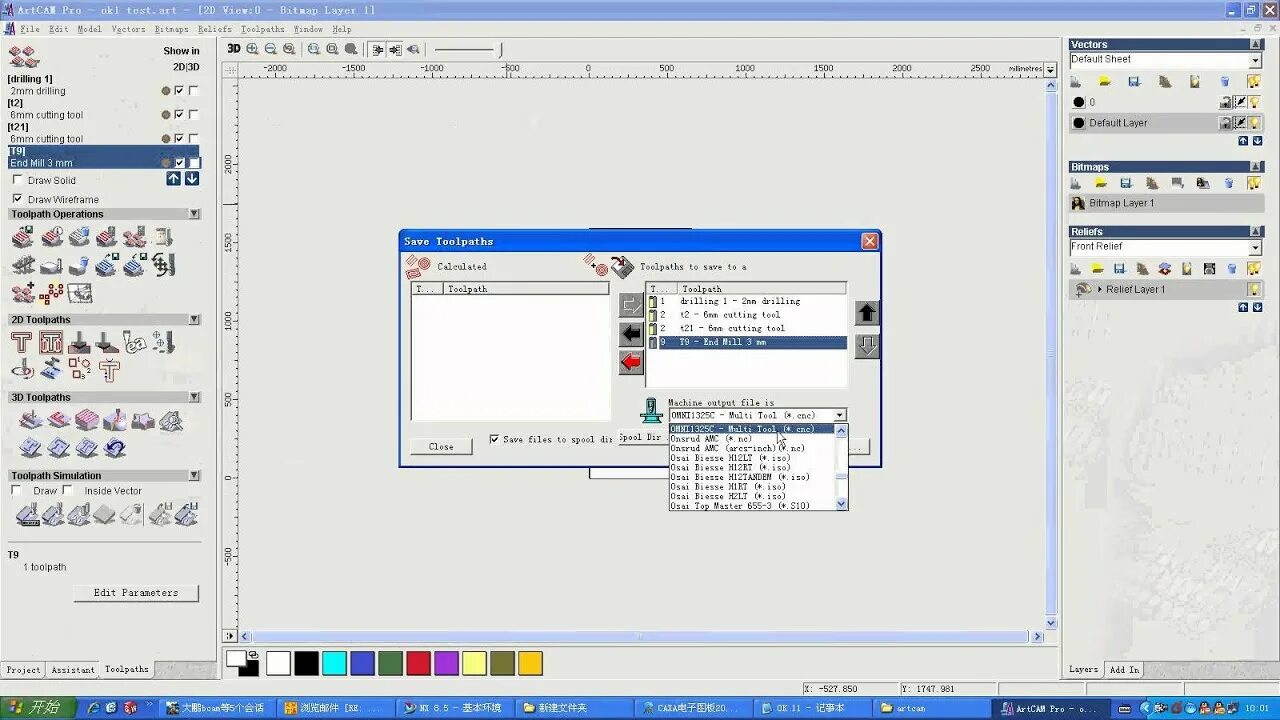Click snap pen icon on vector layer 0
Image resolution: width=1280 pixels, height=720 pixels.
click(1240, 102)
